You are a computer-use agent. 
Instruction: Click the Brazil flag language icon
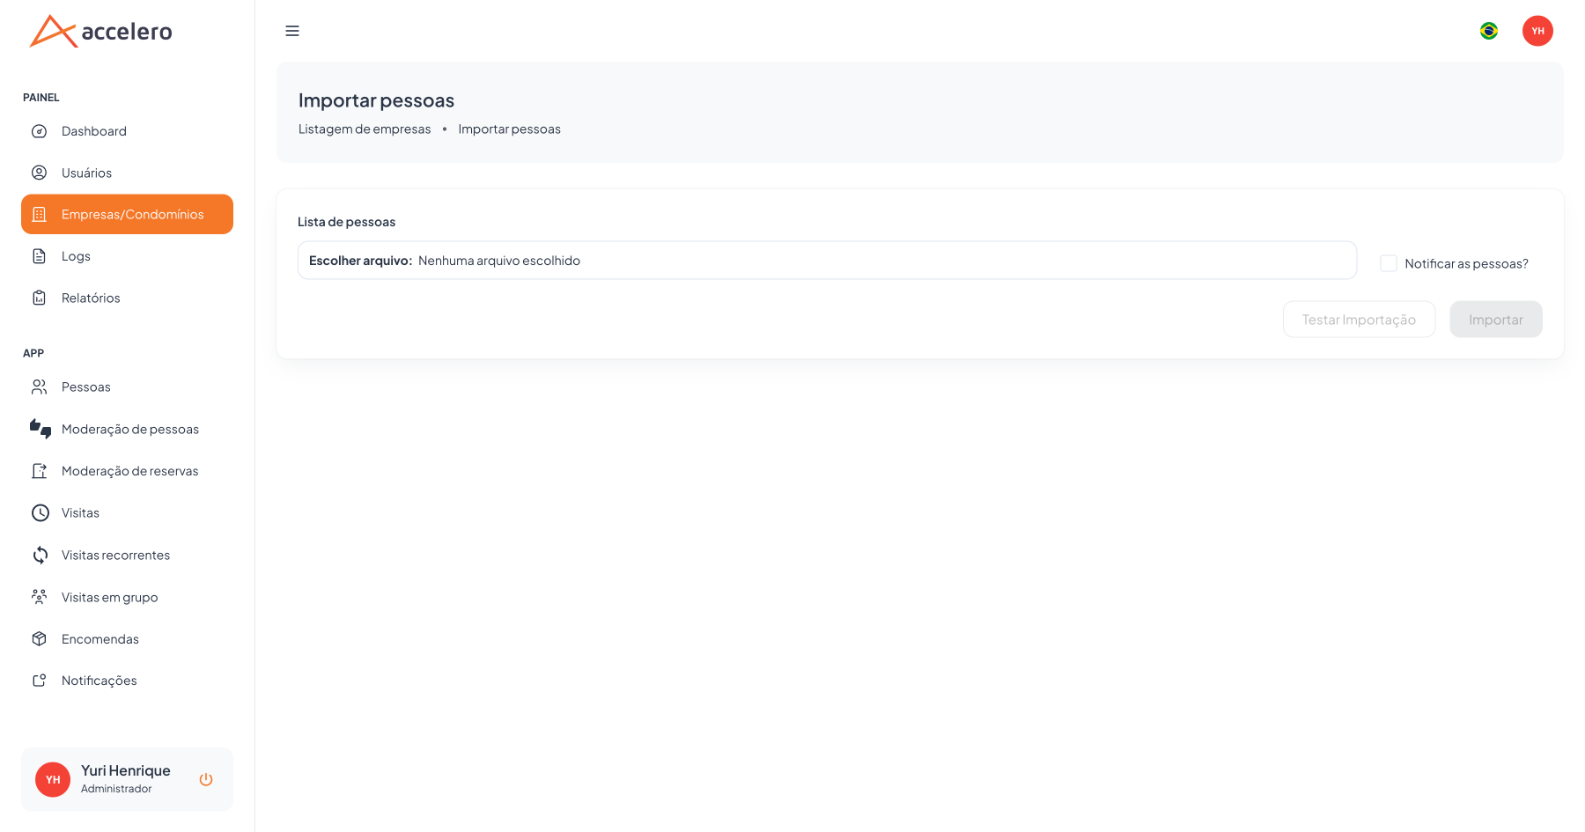1489,31
